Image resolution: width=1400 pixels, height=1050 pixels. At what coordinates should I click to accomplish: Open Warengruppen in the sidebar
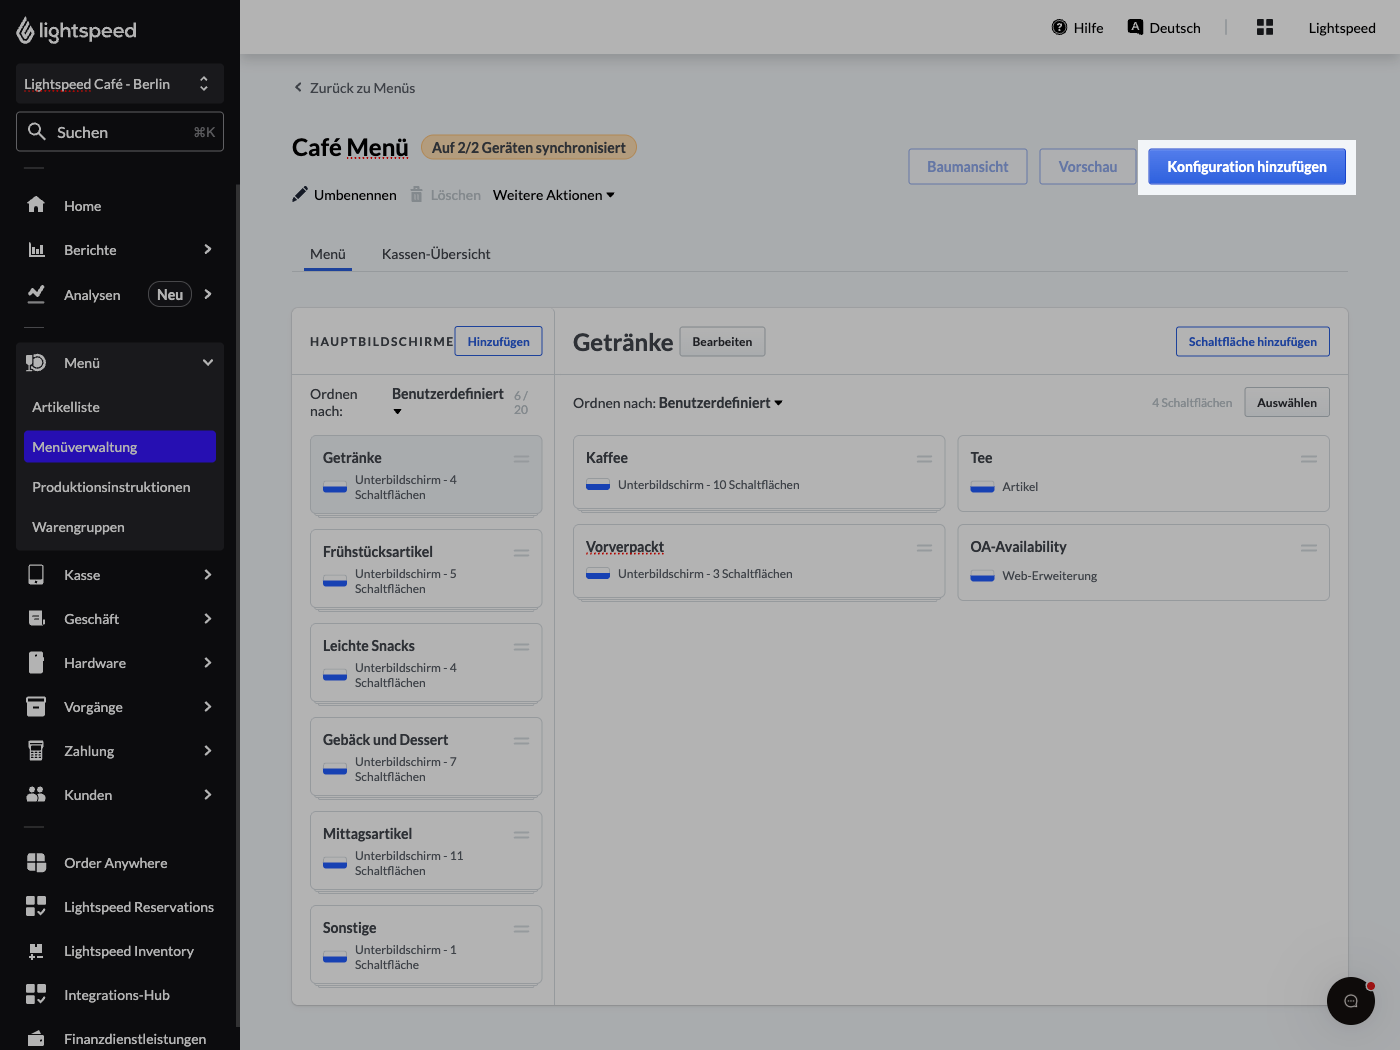120,527
